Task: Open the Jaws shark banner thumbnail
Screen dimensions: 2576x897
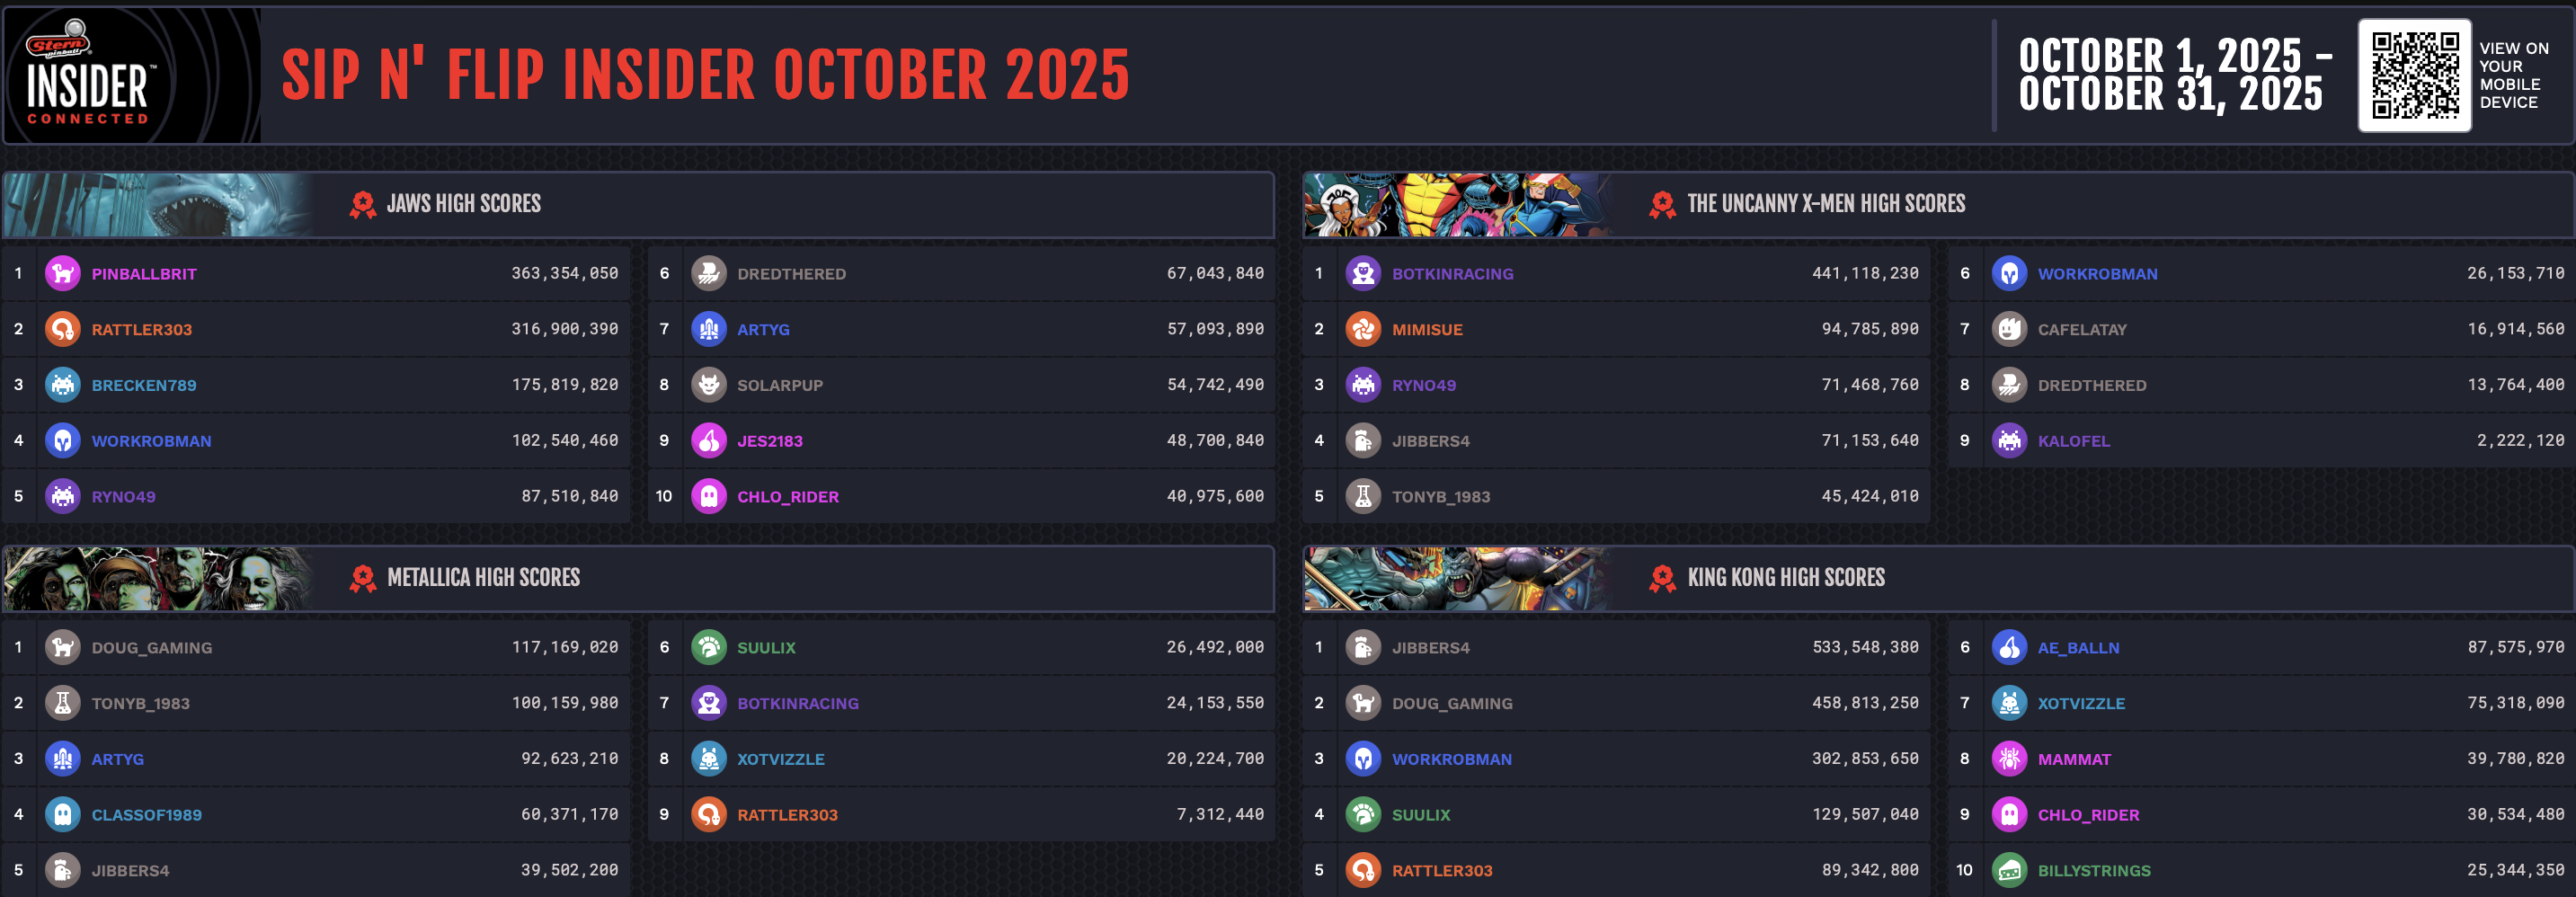Action: pos(160,204)
